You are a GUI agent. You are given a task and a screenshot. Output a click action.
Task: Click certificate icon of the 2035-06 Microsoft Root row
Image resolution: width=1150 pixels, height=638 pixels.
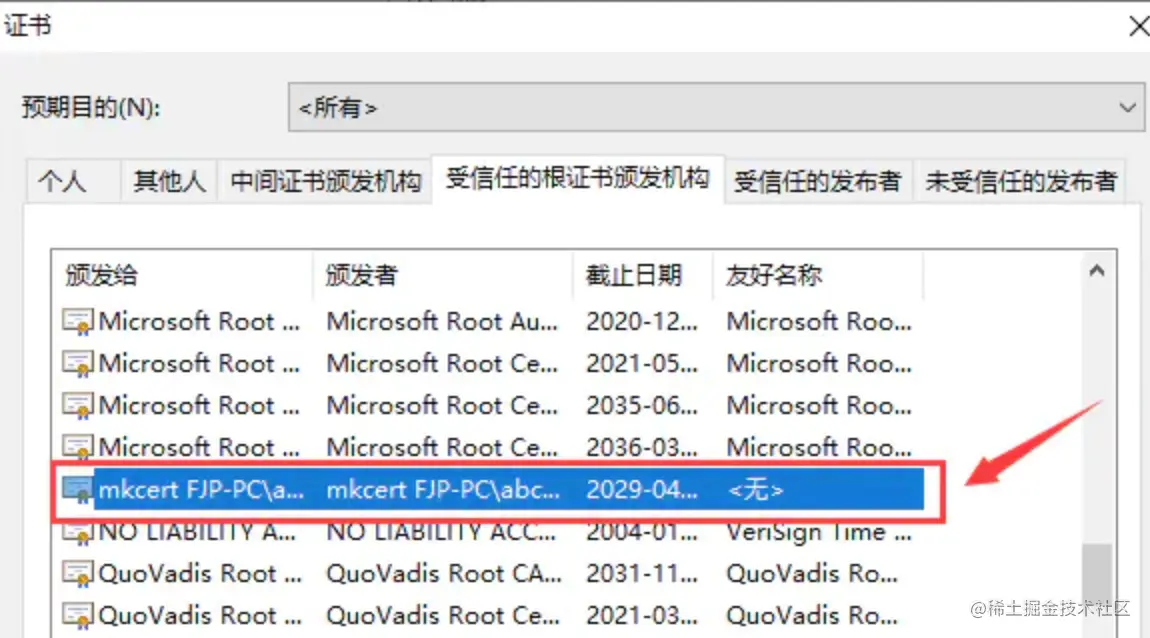tap(77, 405)
